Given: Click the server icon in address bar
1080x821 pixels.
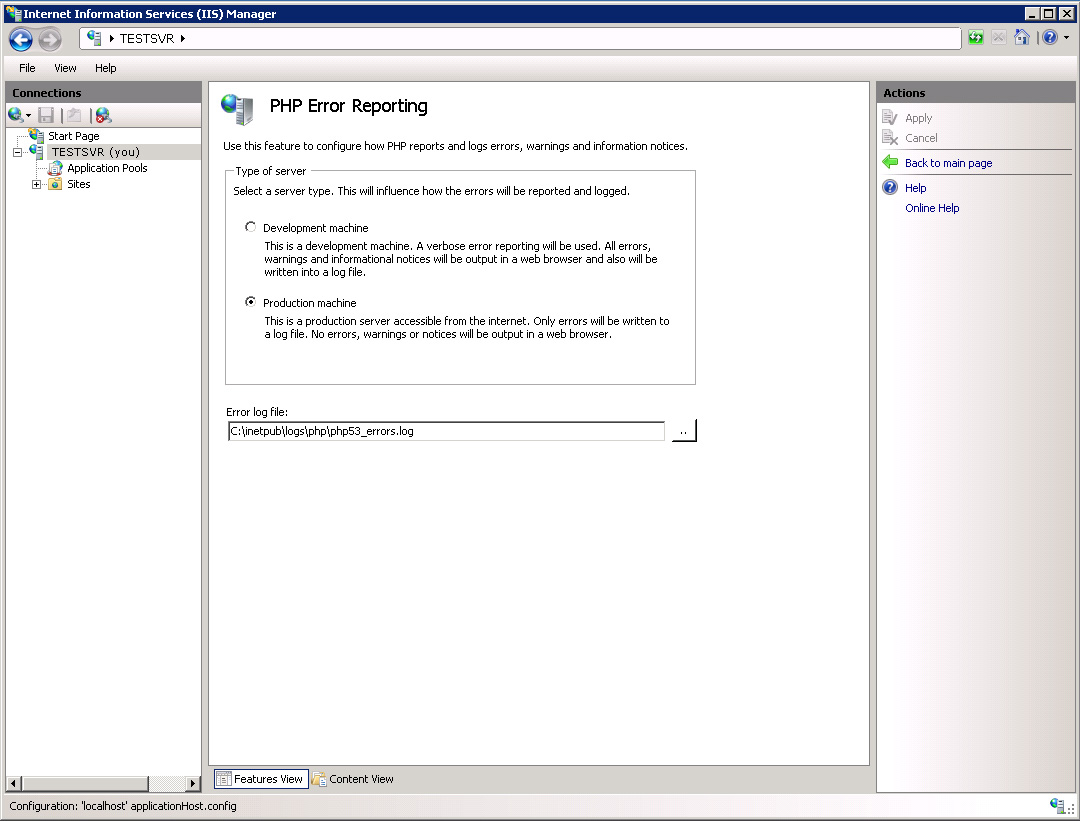Looking at the screenshot, I should [x=94, y=39].
